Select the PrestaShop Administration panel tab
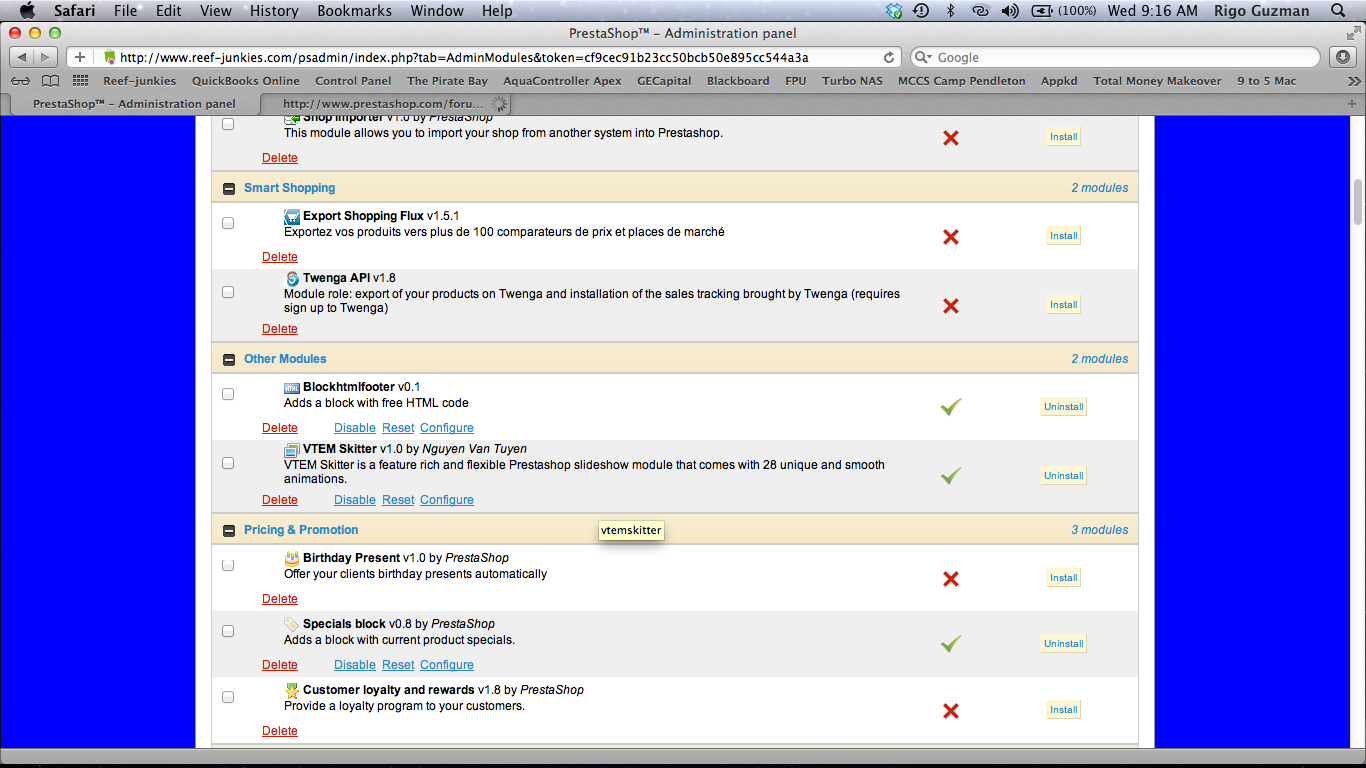The image size is (1366, 768). point(134,103)
